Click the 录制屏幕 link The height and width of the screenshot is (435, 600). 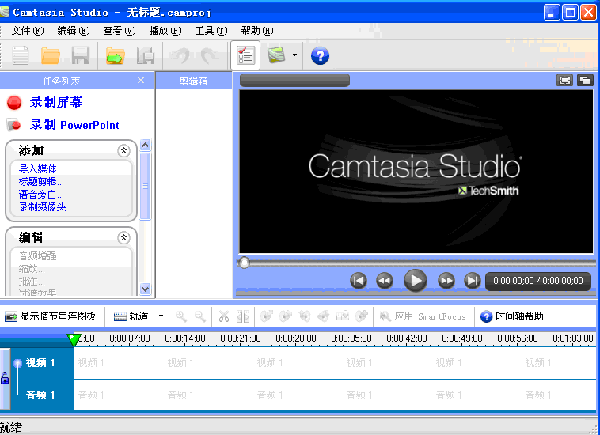point(56,102)
